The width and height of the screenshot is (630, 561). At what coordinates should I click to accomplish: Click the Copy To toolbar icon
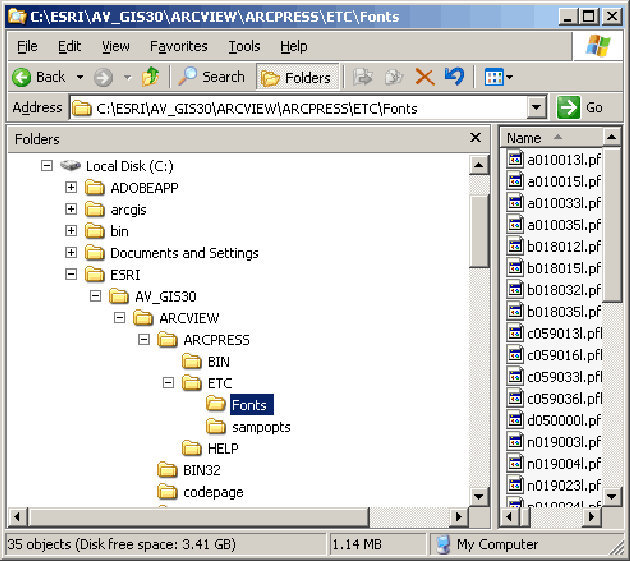coord(393,77)
